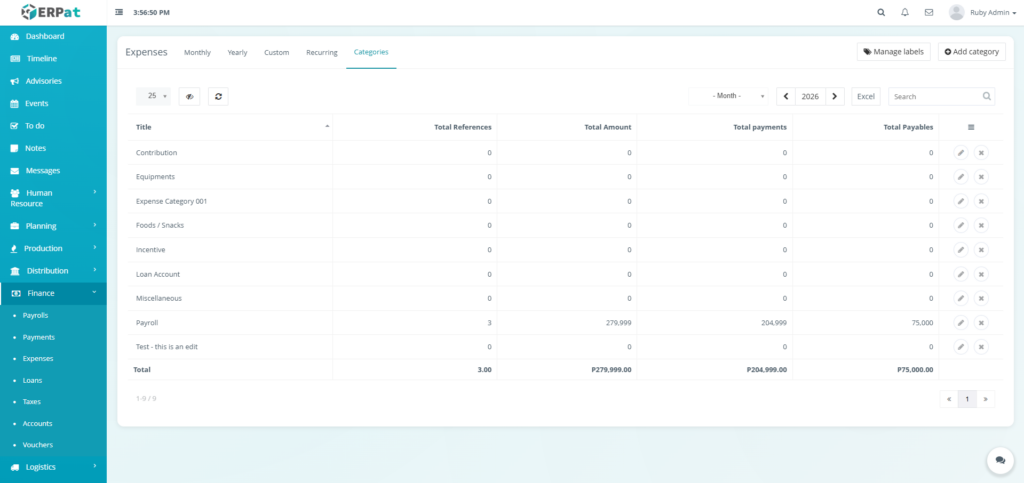Open the mail envelope icon
Screen dimensions: 1024x483
pos(929,13)
